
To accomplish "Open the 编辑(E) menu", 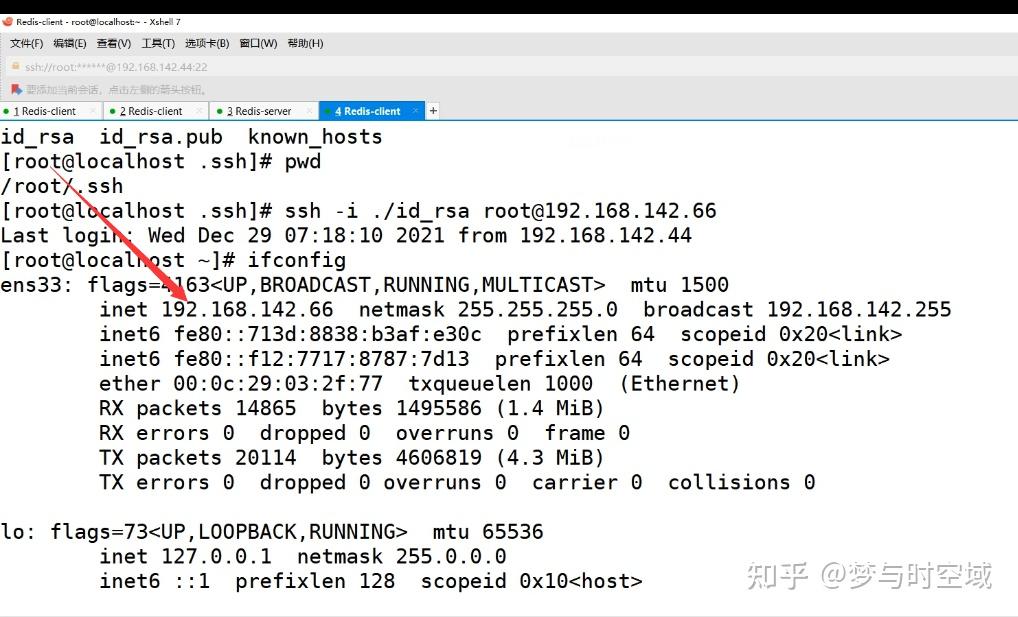I will coord(69,43).
